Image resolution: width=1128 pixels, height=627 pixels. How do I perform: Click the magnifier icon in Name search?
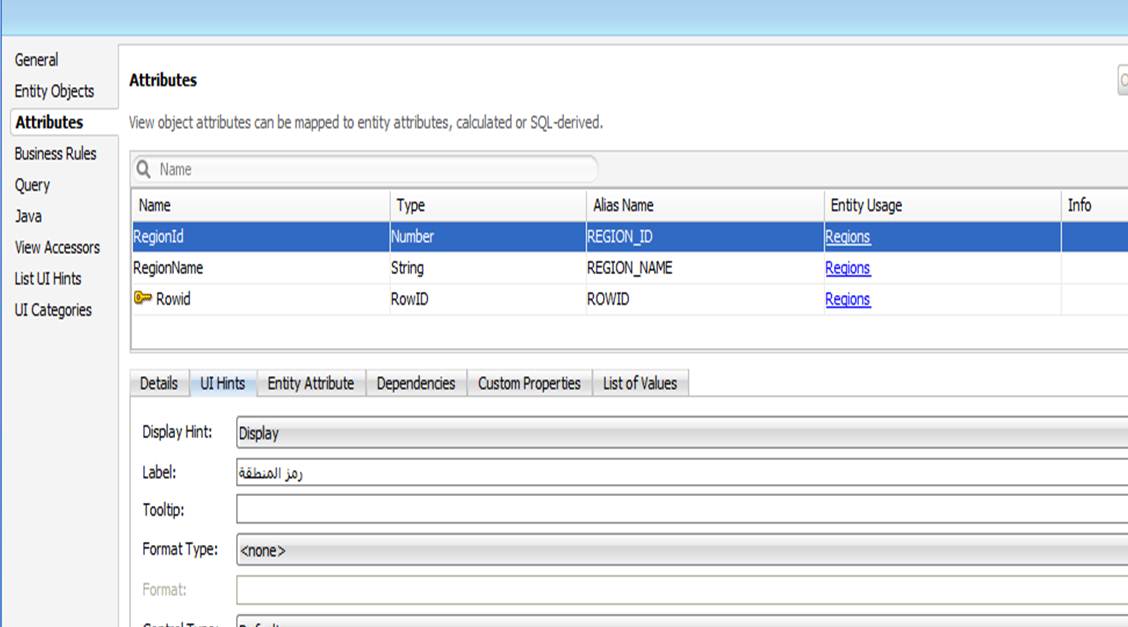point(144,170)
